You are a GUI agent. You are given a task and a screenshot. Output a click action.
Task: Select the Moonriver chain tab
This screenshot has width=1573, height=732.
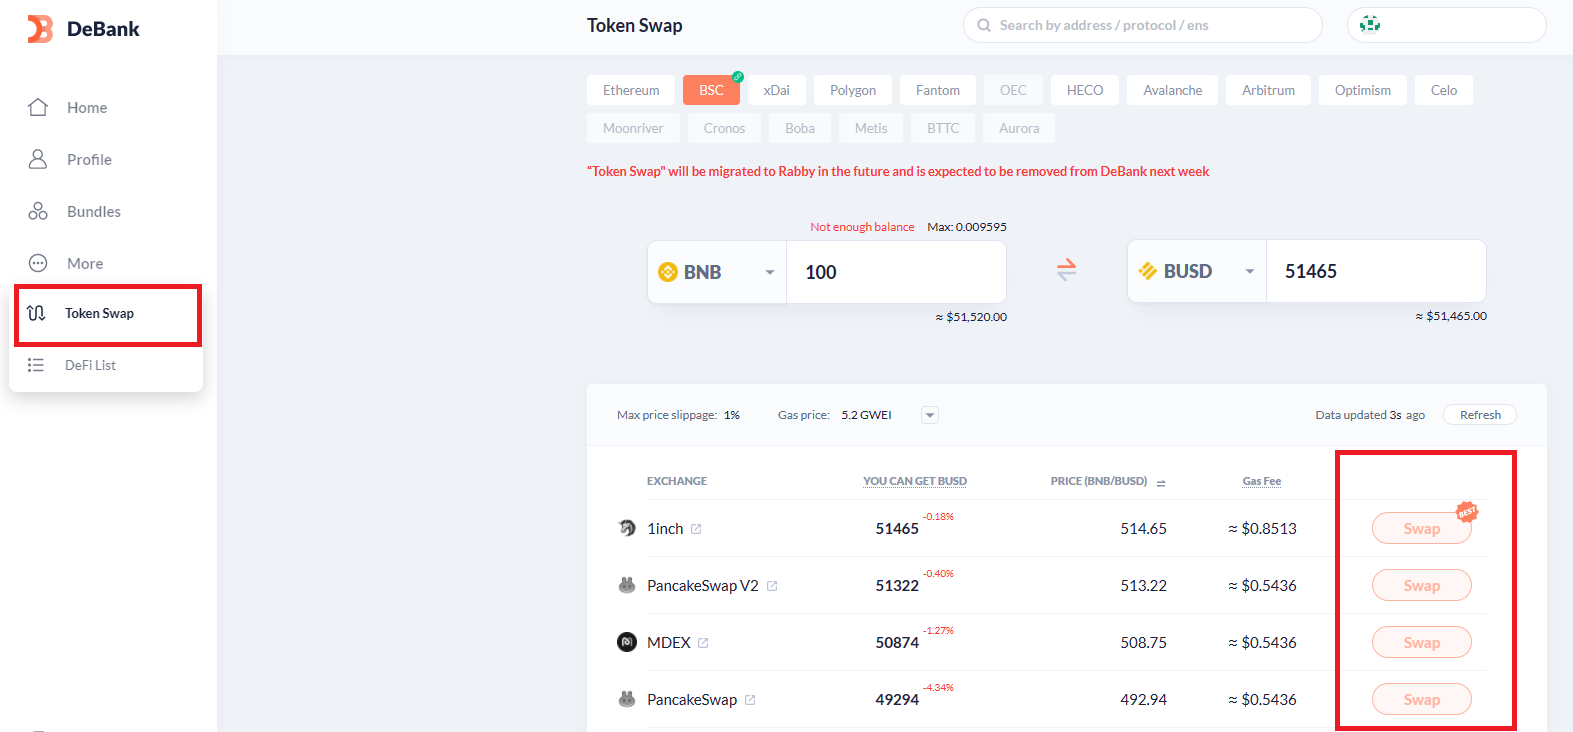pyautogui.click(x=633, y=128)
